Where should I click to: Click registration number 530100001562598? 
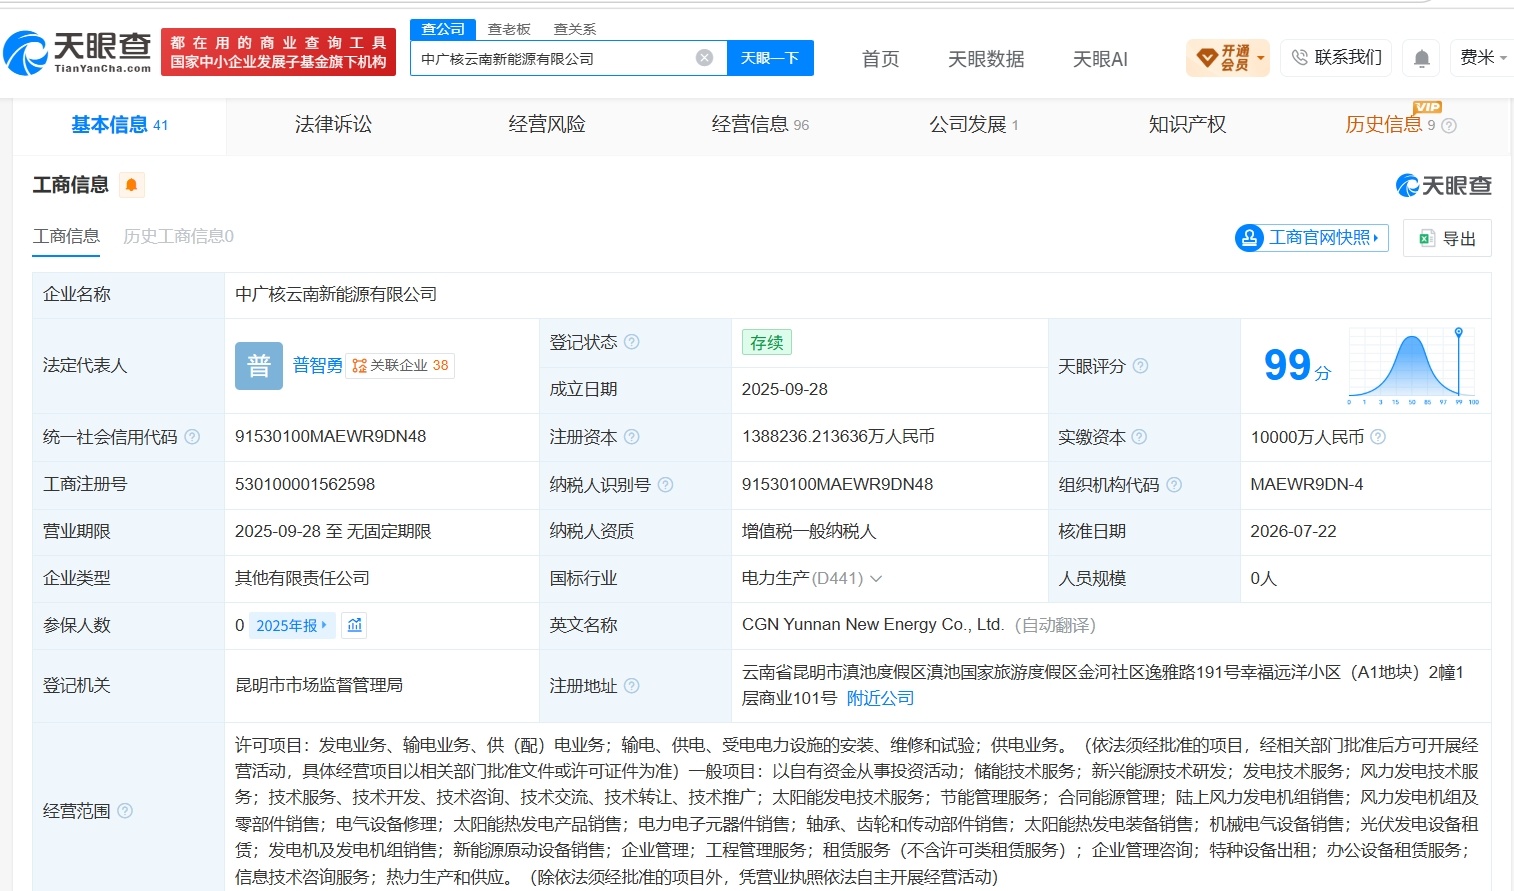pos(305,484)
